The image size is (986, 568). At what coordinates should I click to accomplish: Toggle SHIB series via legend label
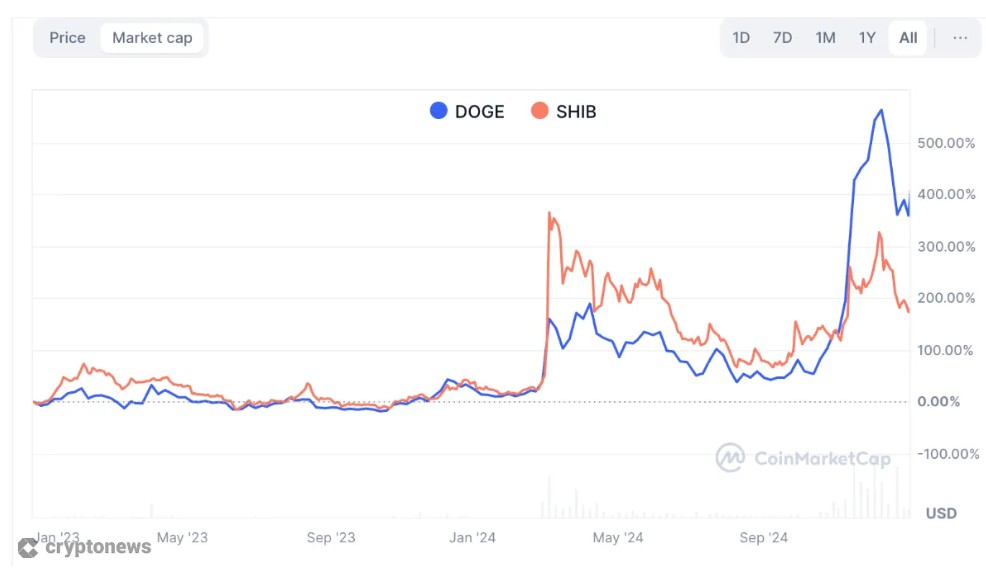click(x=576, y=112)
